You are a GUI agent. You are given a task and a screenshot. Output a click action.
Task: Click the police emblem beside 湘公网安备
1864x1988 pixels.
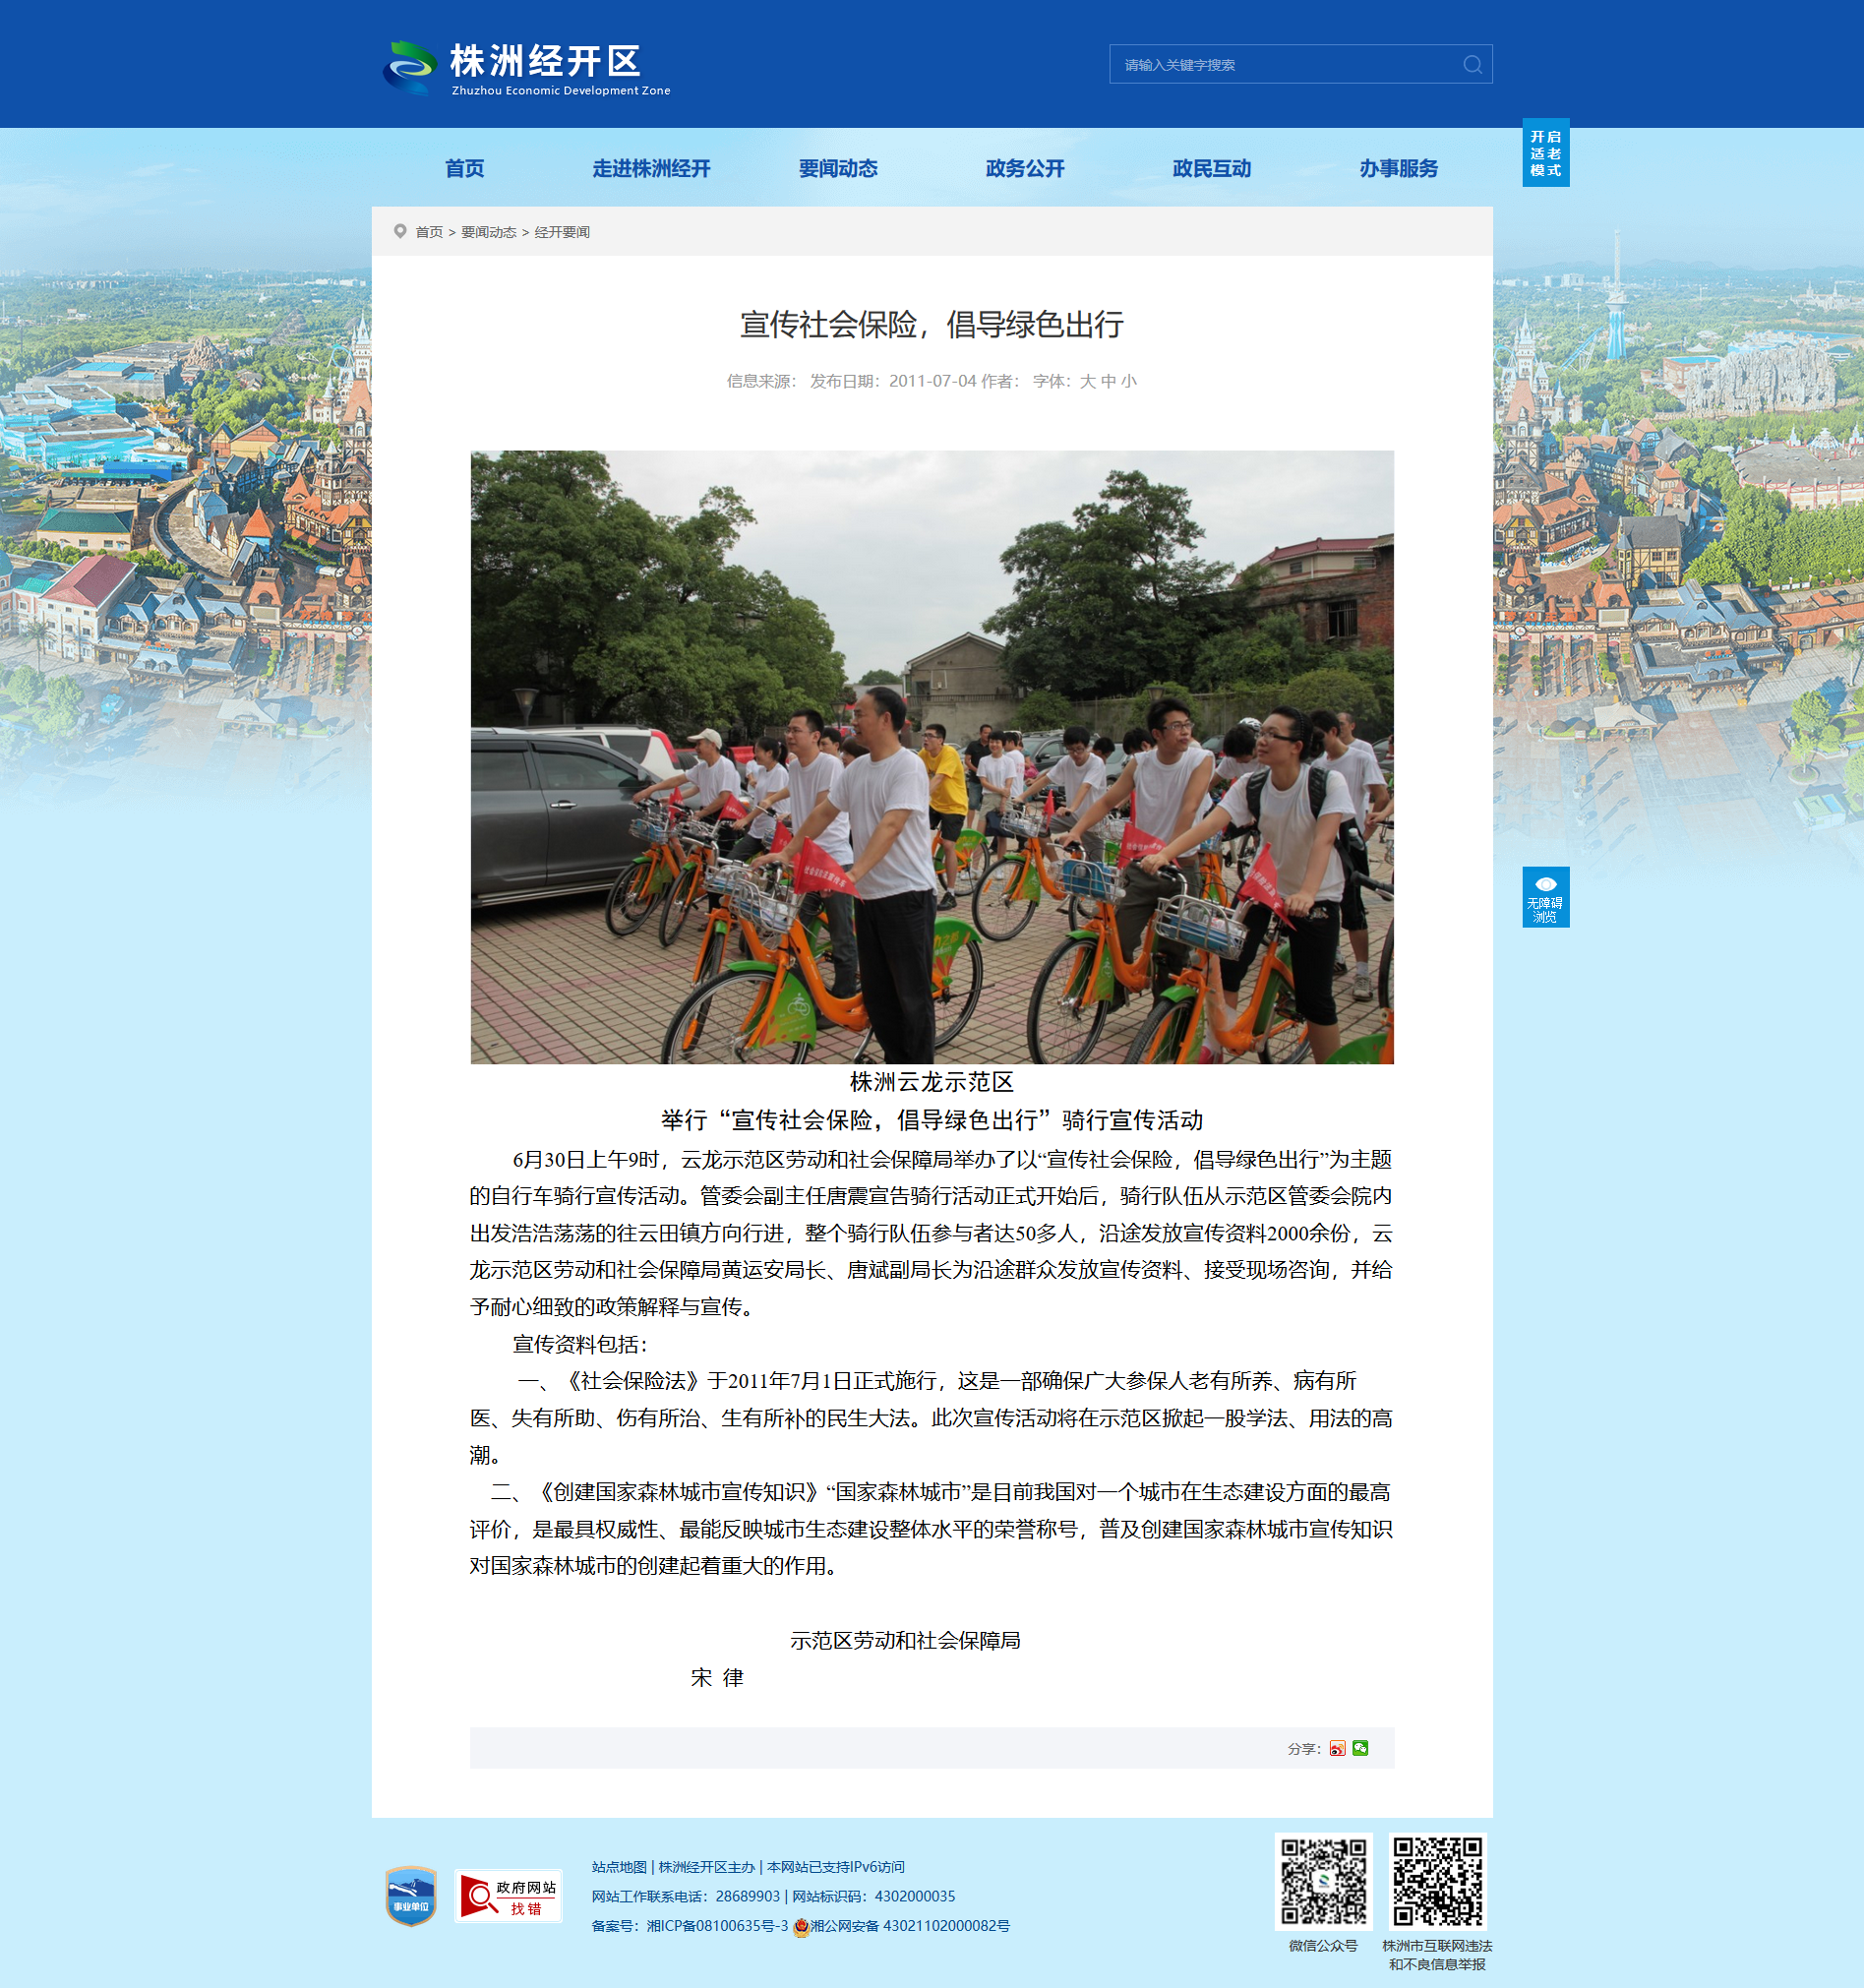click(x=800, y=1927)
